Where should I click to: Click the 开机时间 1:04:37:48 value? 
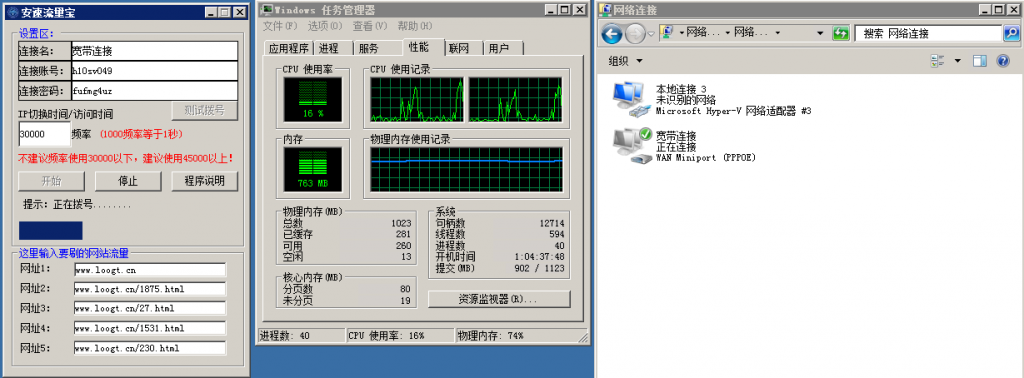tap(539, 257)
